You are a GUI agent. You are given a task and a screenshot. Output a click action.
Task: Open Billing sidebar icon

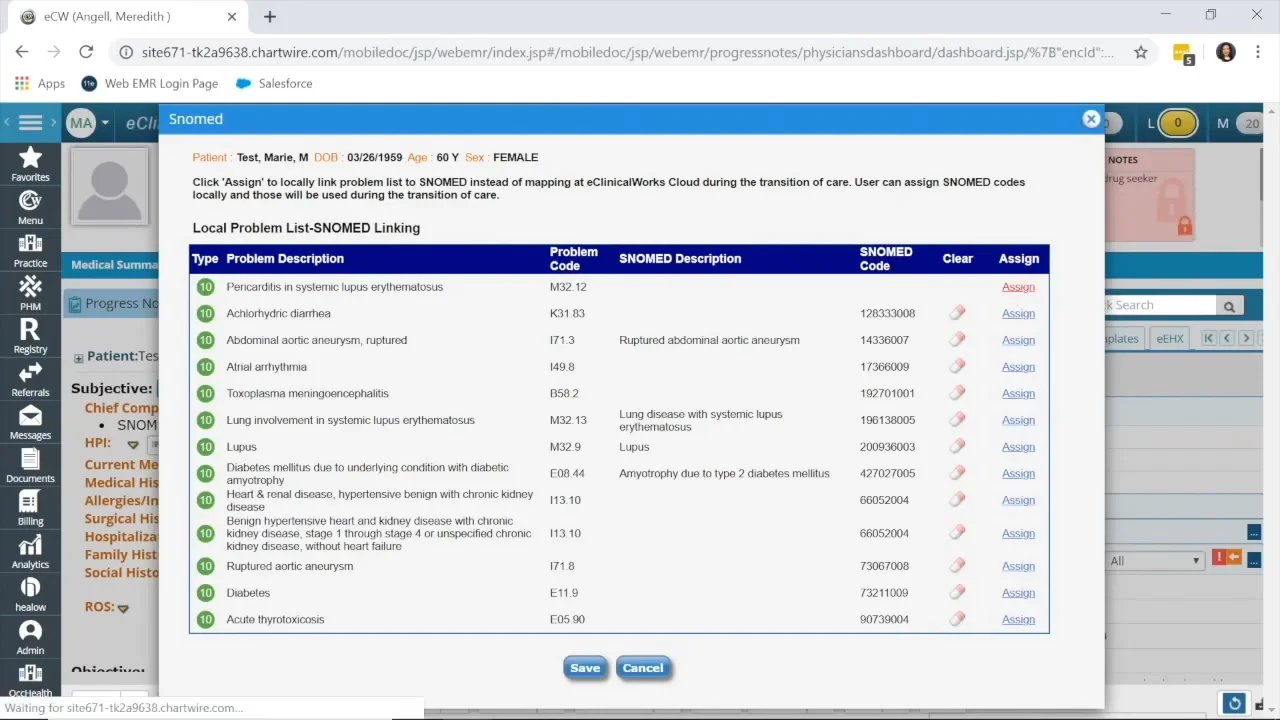[30, 509]
